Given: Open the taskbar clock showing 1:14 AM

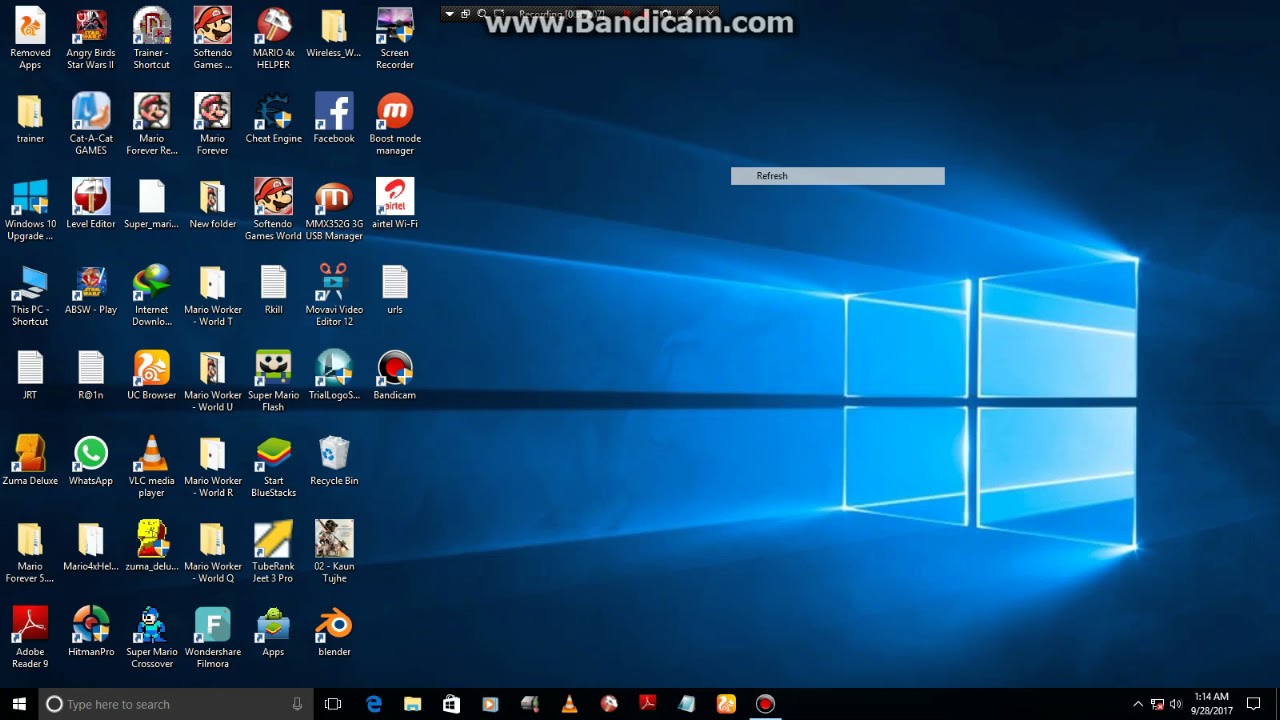Looking at the screenshot, I should click(1211, 704).
